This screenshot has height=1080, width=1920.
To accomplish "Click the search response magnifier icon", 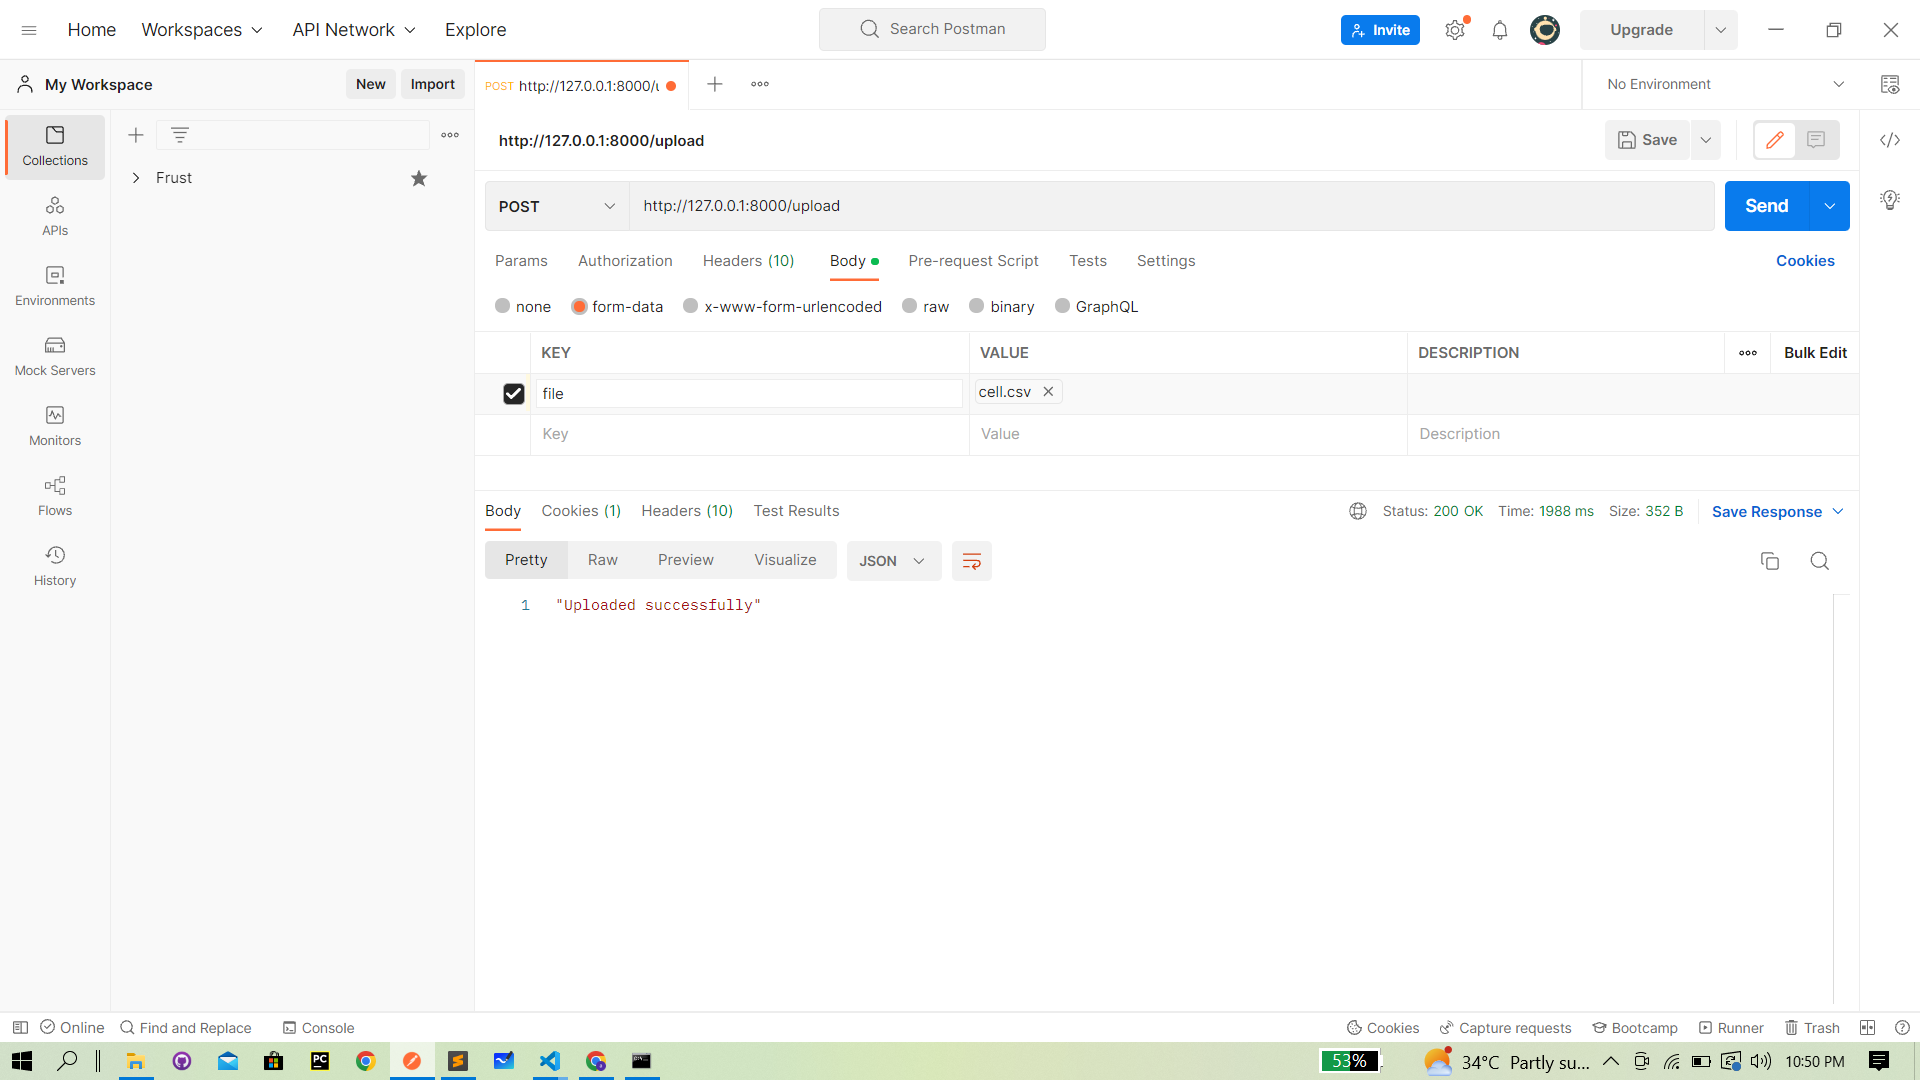I will click(x=1819, y=561).
